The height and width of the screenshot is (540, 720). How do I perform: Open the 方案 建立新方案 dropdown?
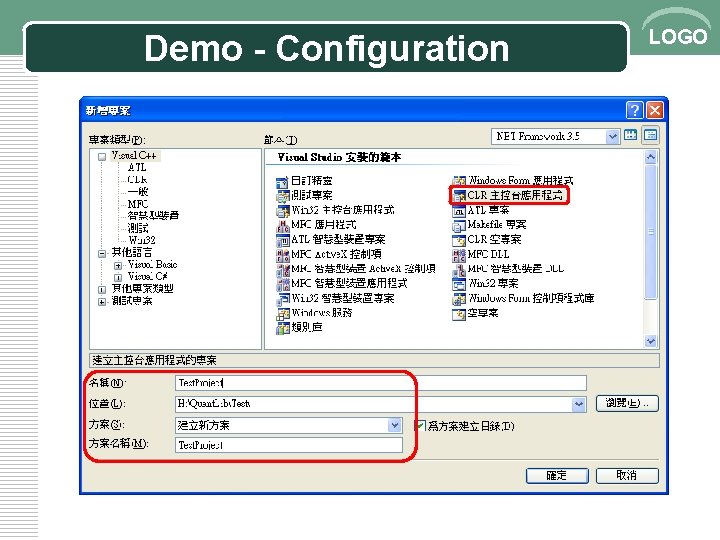click(x=394, y=425)
